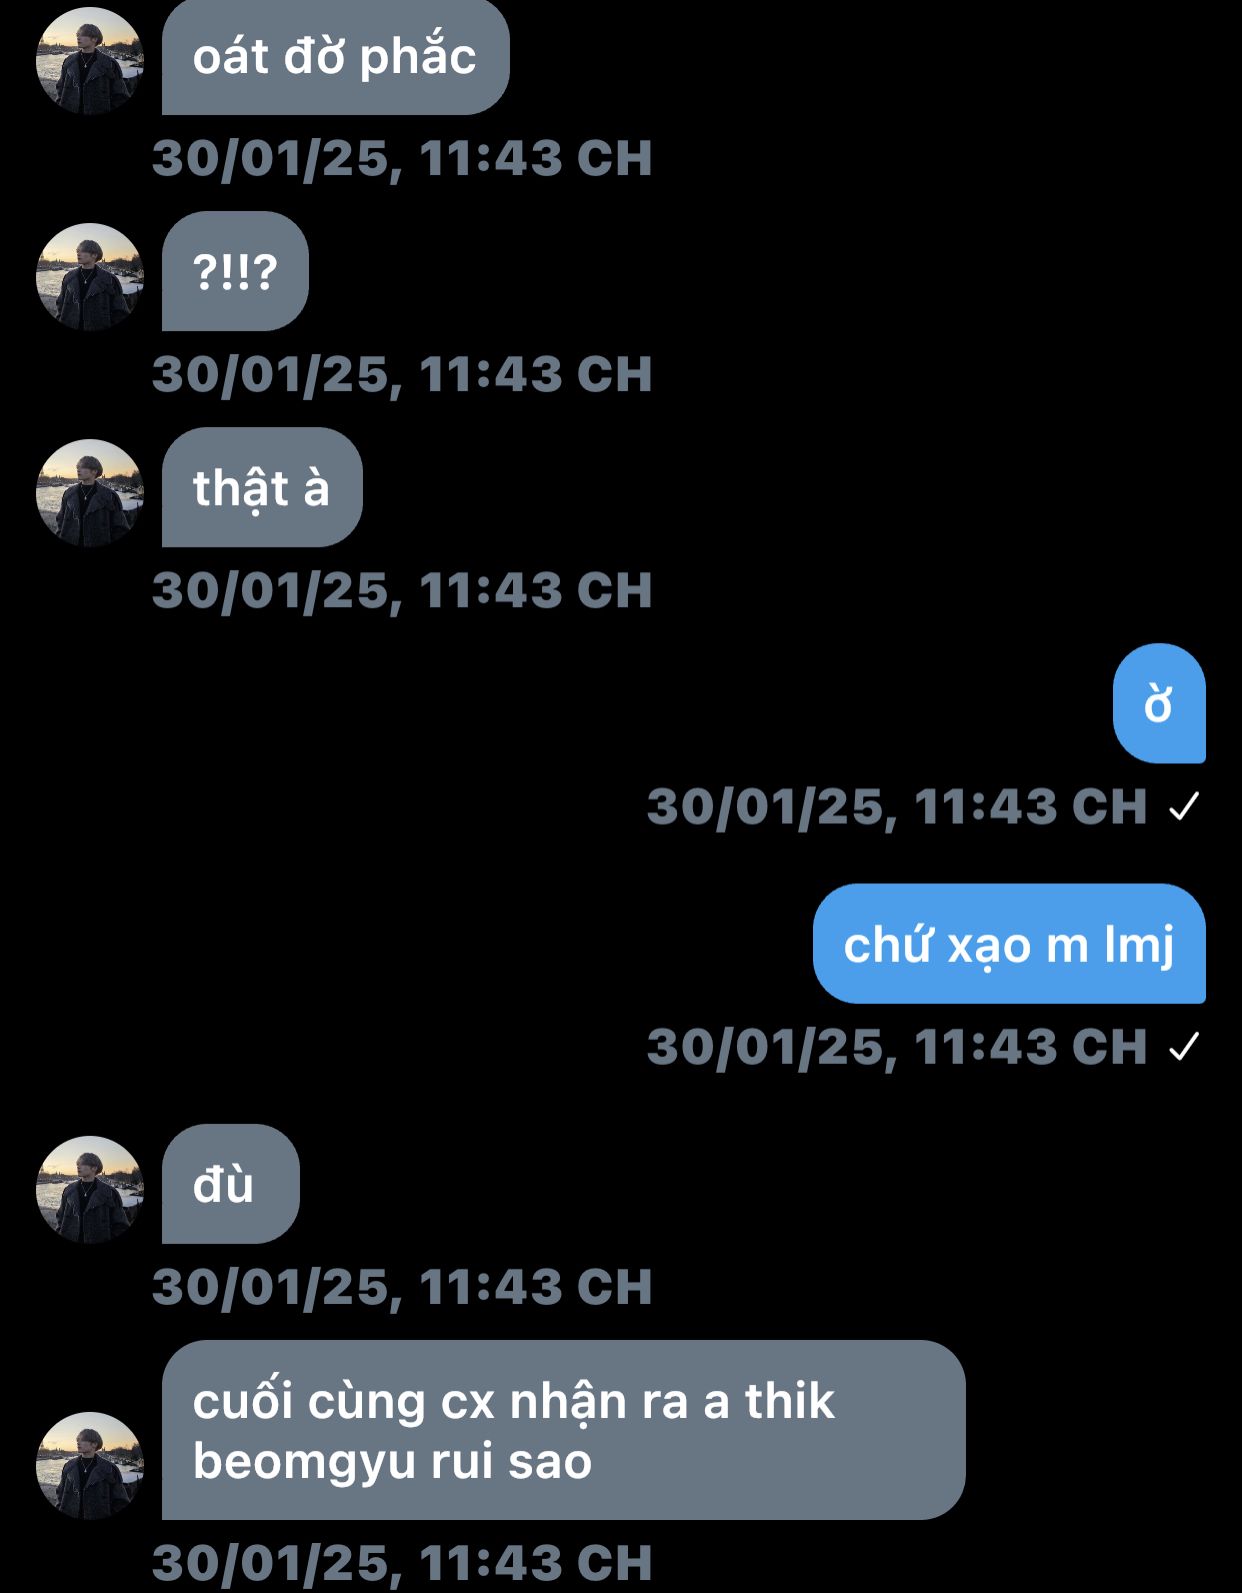Click timestamp under "oát đờ phắc"
Viewport: 1242px width, 1593px height.
(402, 158)
